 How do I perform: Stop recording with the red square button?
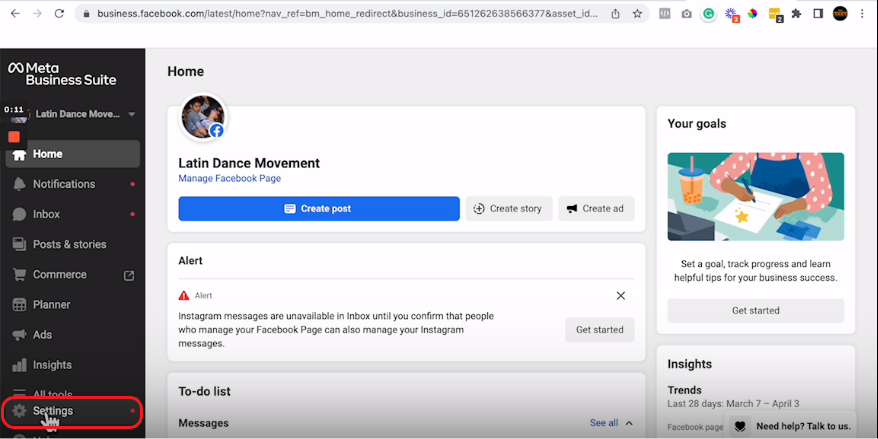14,137
